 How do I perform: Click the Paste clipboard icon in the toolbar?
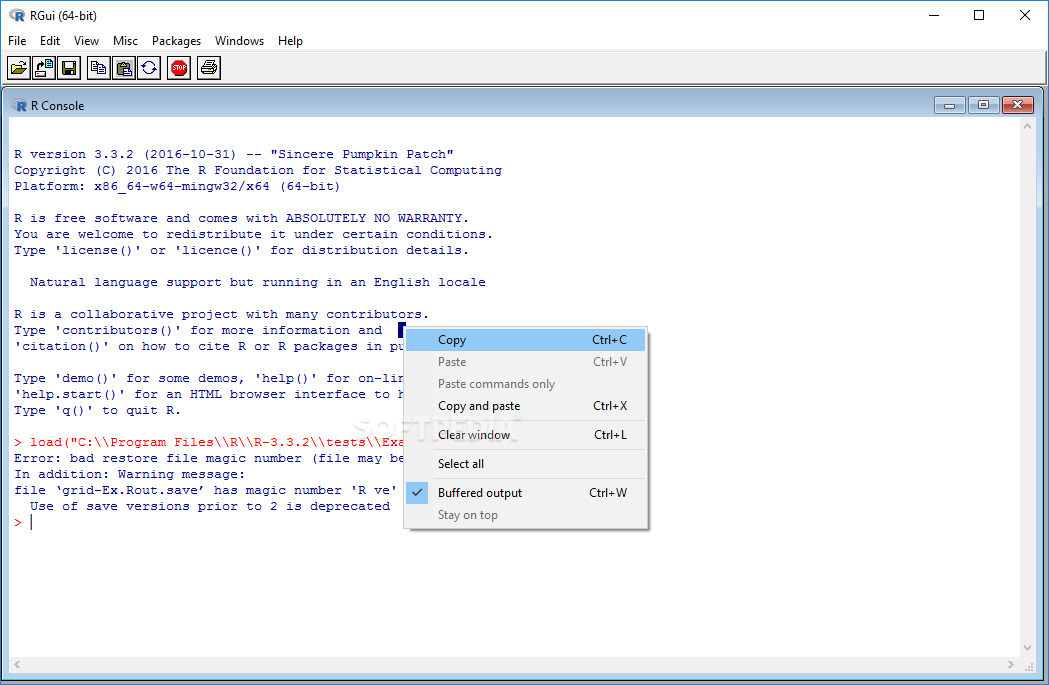[124, 68]
